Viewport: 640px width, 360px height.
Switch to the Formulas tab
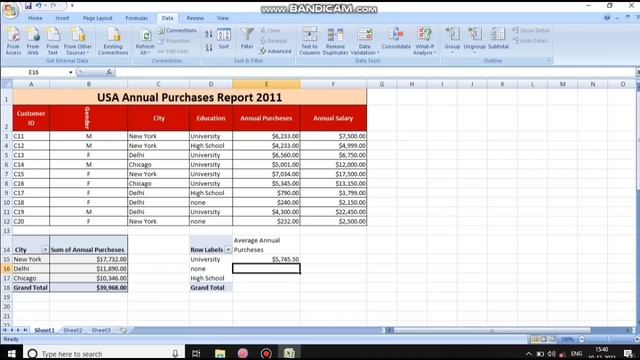[136, 18]
